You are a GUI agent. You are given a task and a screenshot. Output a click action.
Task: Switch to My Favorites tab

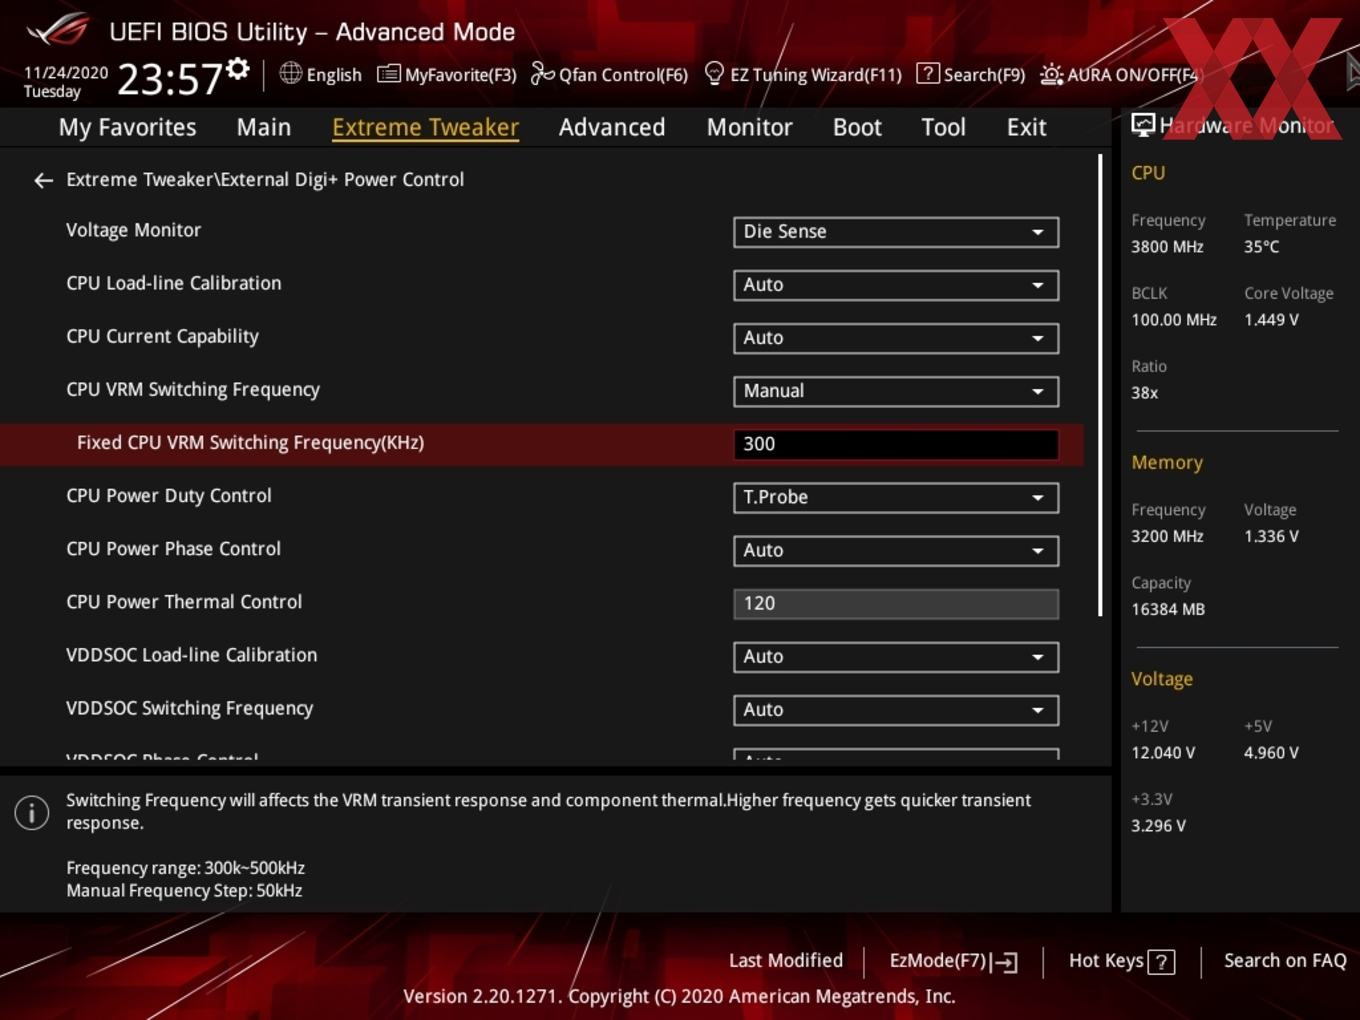(127, 127)
